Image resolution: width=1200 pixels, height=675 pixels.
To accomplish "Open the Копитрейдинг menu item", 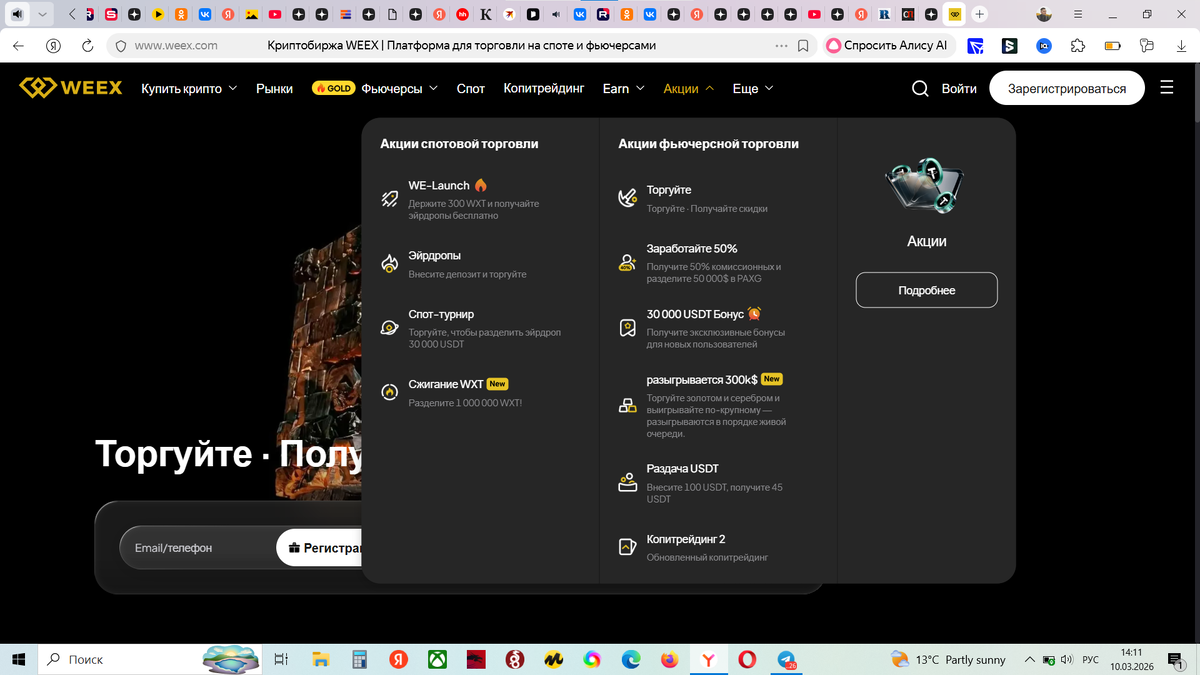I will point(544,88).
